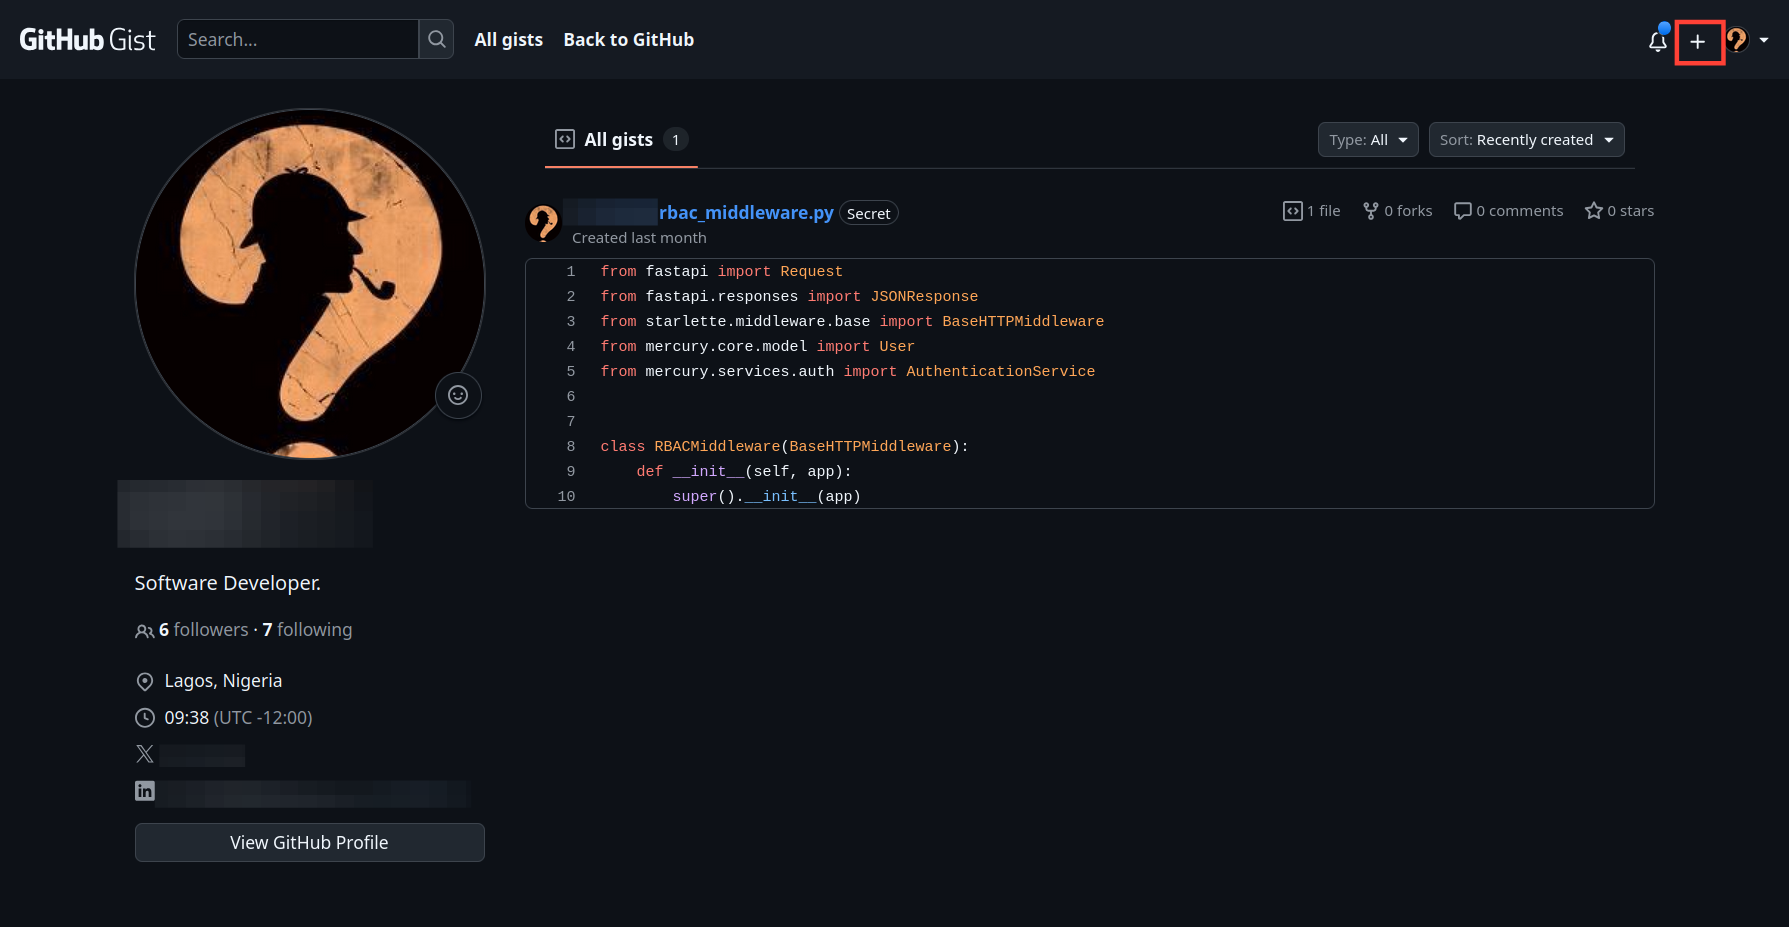Open the rbac_middleware.py gist
The image size is (1789, 927).
coord(745,212)
